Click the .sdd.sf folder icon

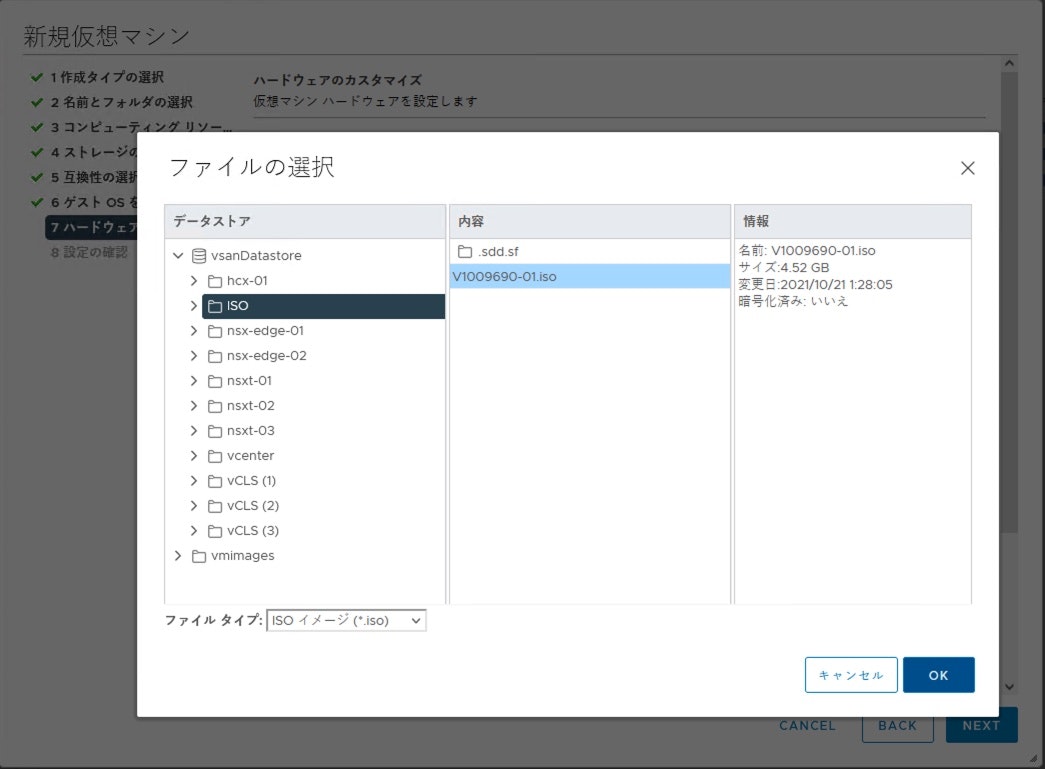click(465, 252)
